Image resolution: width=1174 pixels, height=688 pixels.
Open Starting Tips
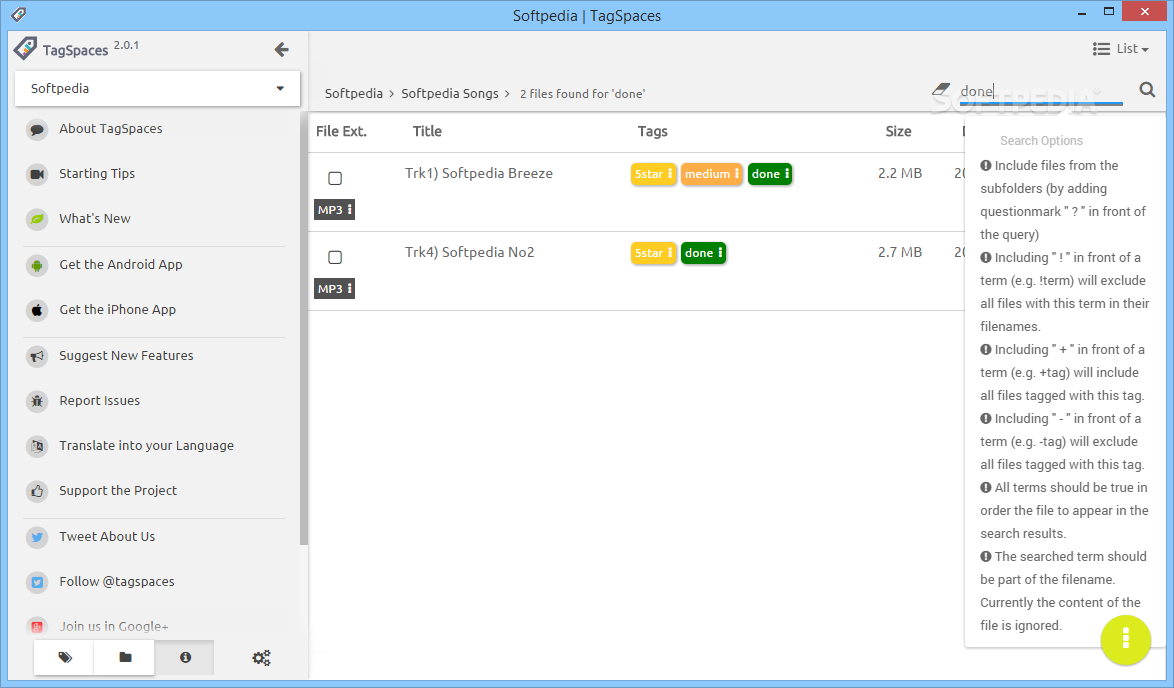(x=97, y=174)
